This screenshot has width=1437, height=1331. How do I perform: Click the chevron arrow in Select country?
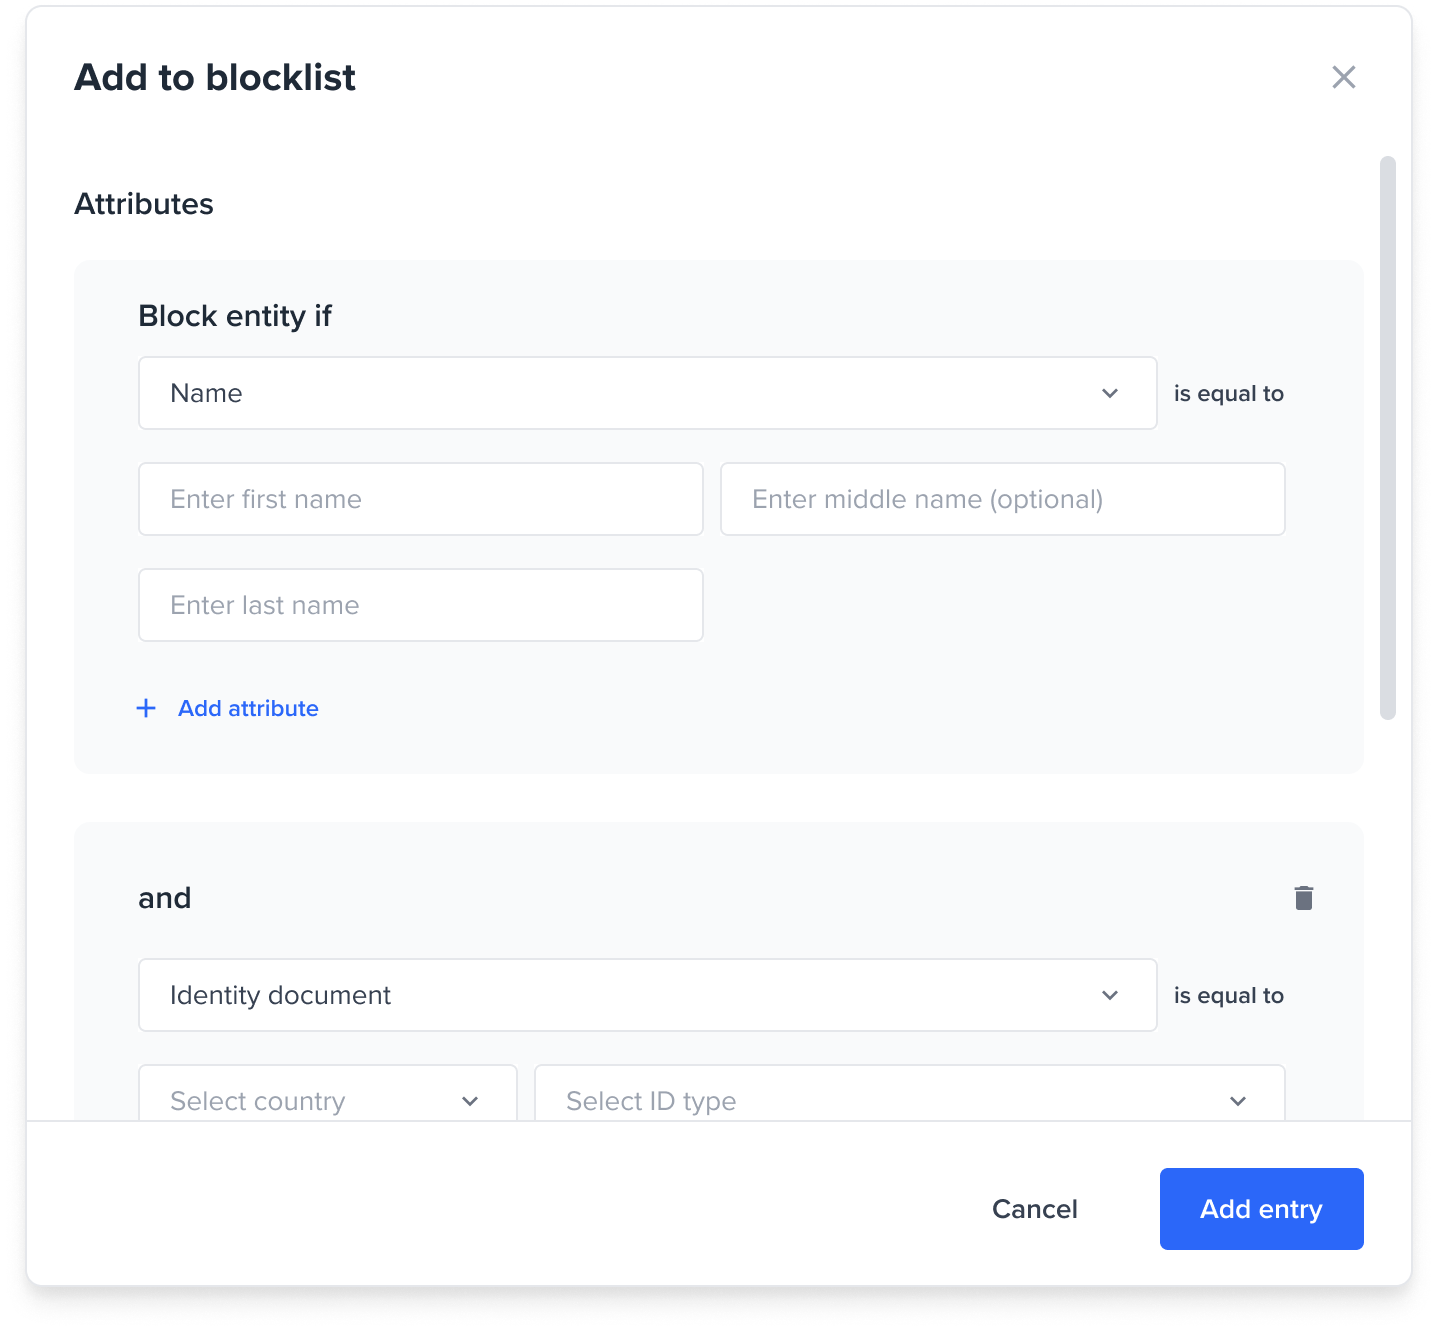click(470, 1101)
